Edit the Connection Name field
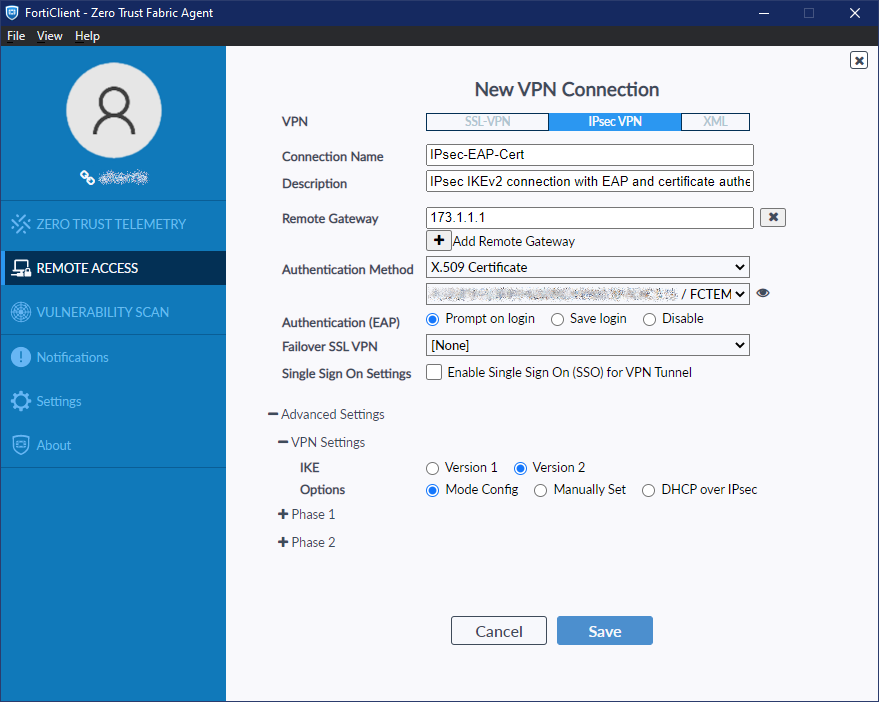This screenshot has width=879, height=702. coord(589,155)
